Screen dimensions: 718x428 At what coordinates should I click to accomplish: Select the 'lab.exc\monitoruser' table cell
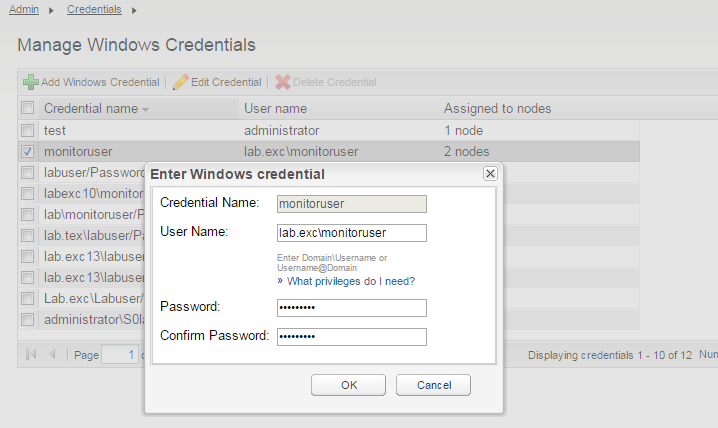pyautogui.click(x=301, y=152)
